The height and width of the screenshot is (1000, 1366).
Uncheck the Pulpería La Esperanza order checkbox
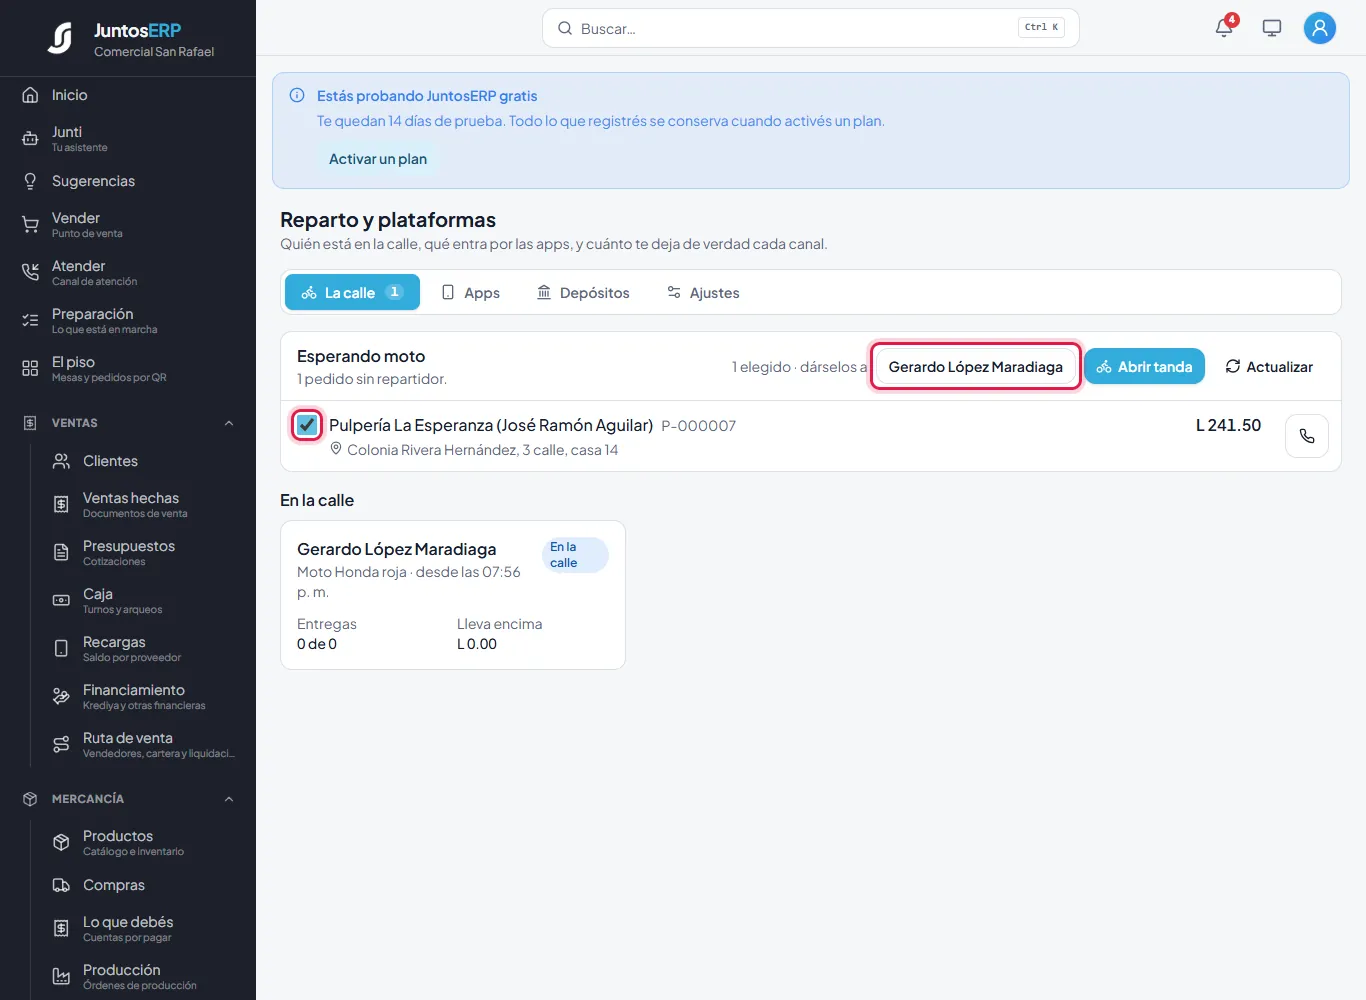307,425
